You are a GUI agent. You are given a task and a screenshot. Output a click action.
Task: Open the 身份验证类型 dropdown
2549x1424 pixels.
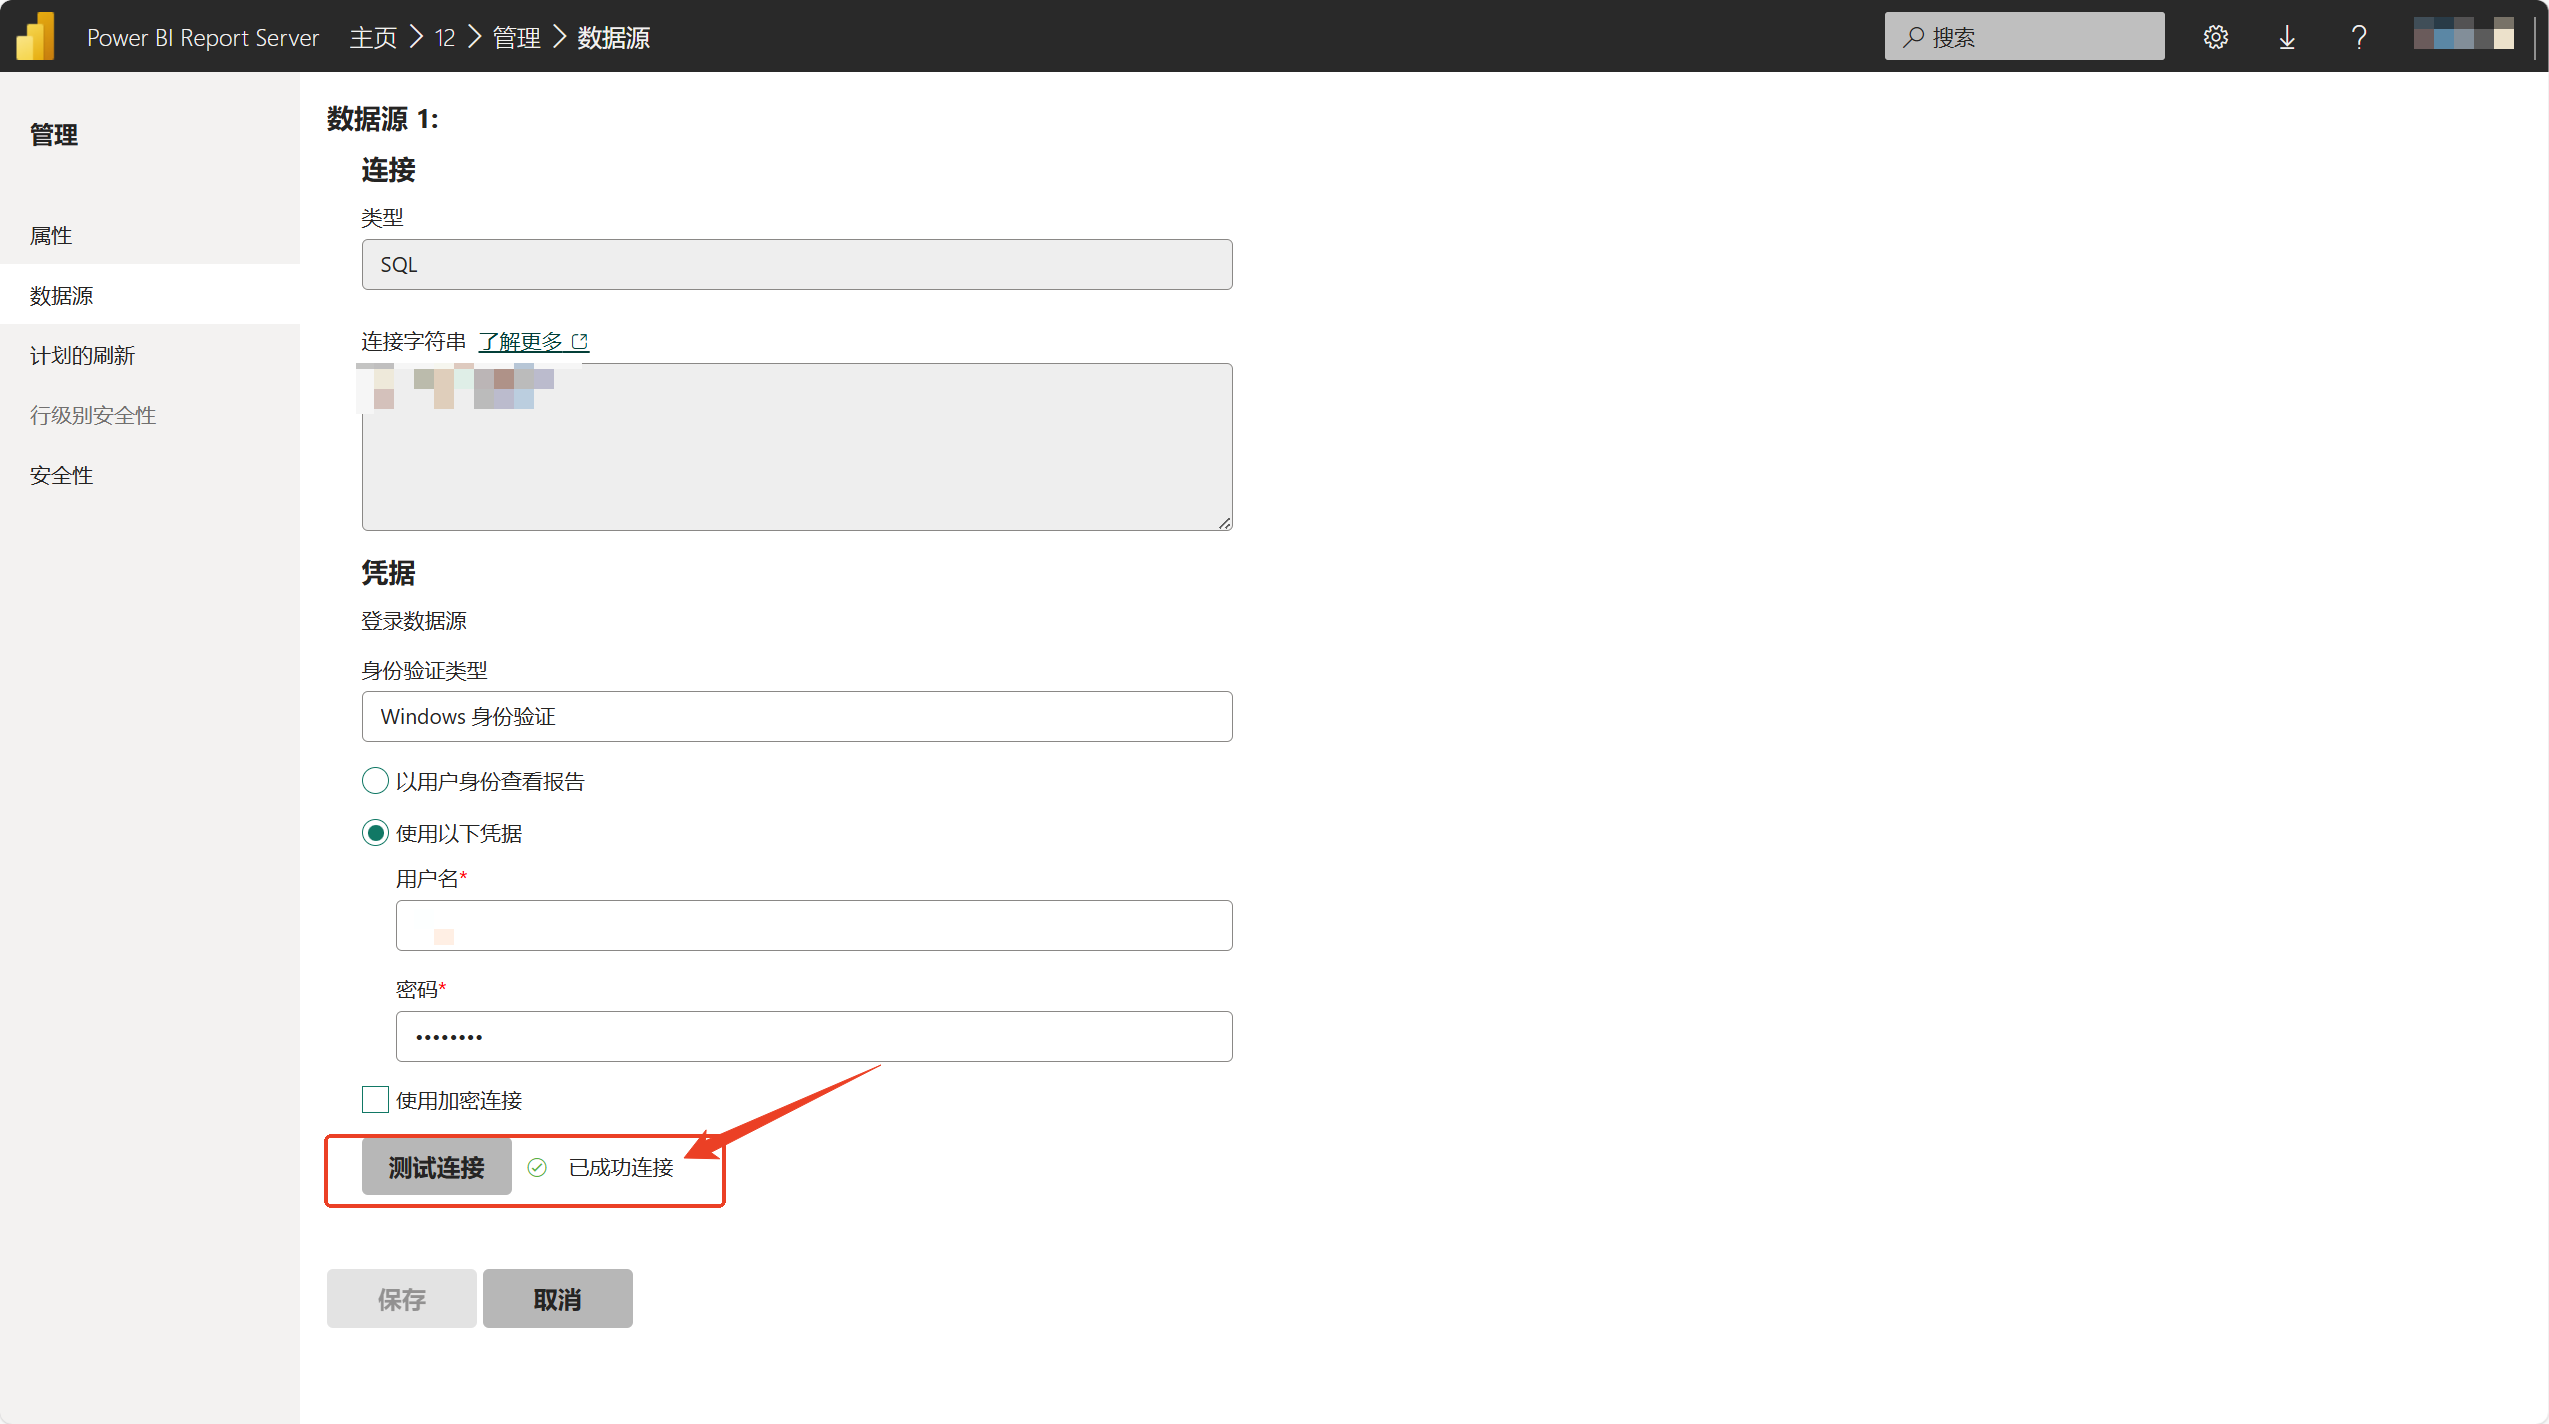(x=797, y=716)
